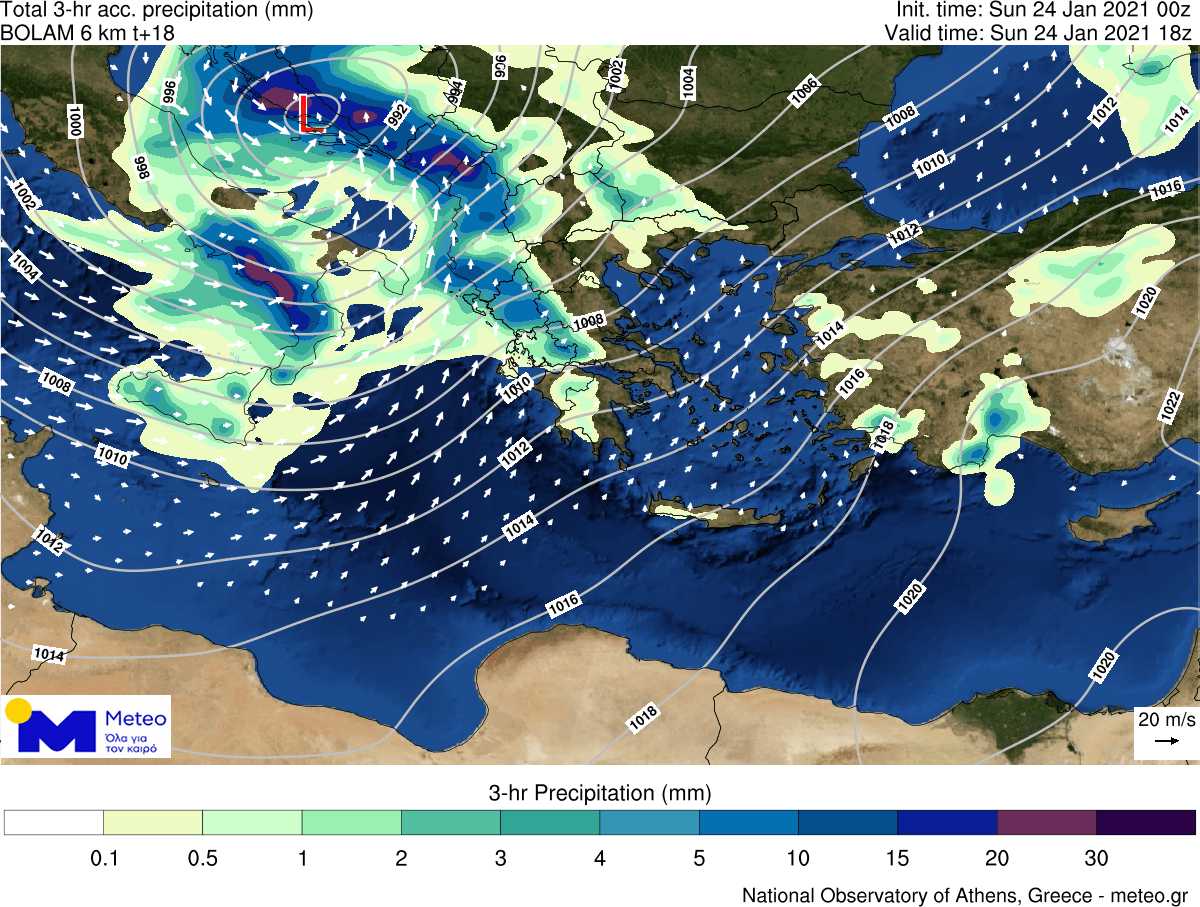Screen dimensions: 1200x907
Task: Click the 'Total 3-hr acc. precipitation (mm)' title
Action: 157,11
